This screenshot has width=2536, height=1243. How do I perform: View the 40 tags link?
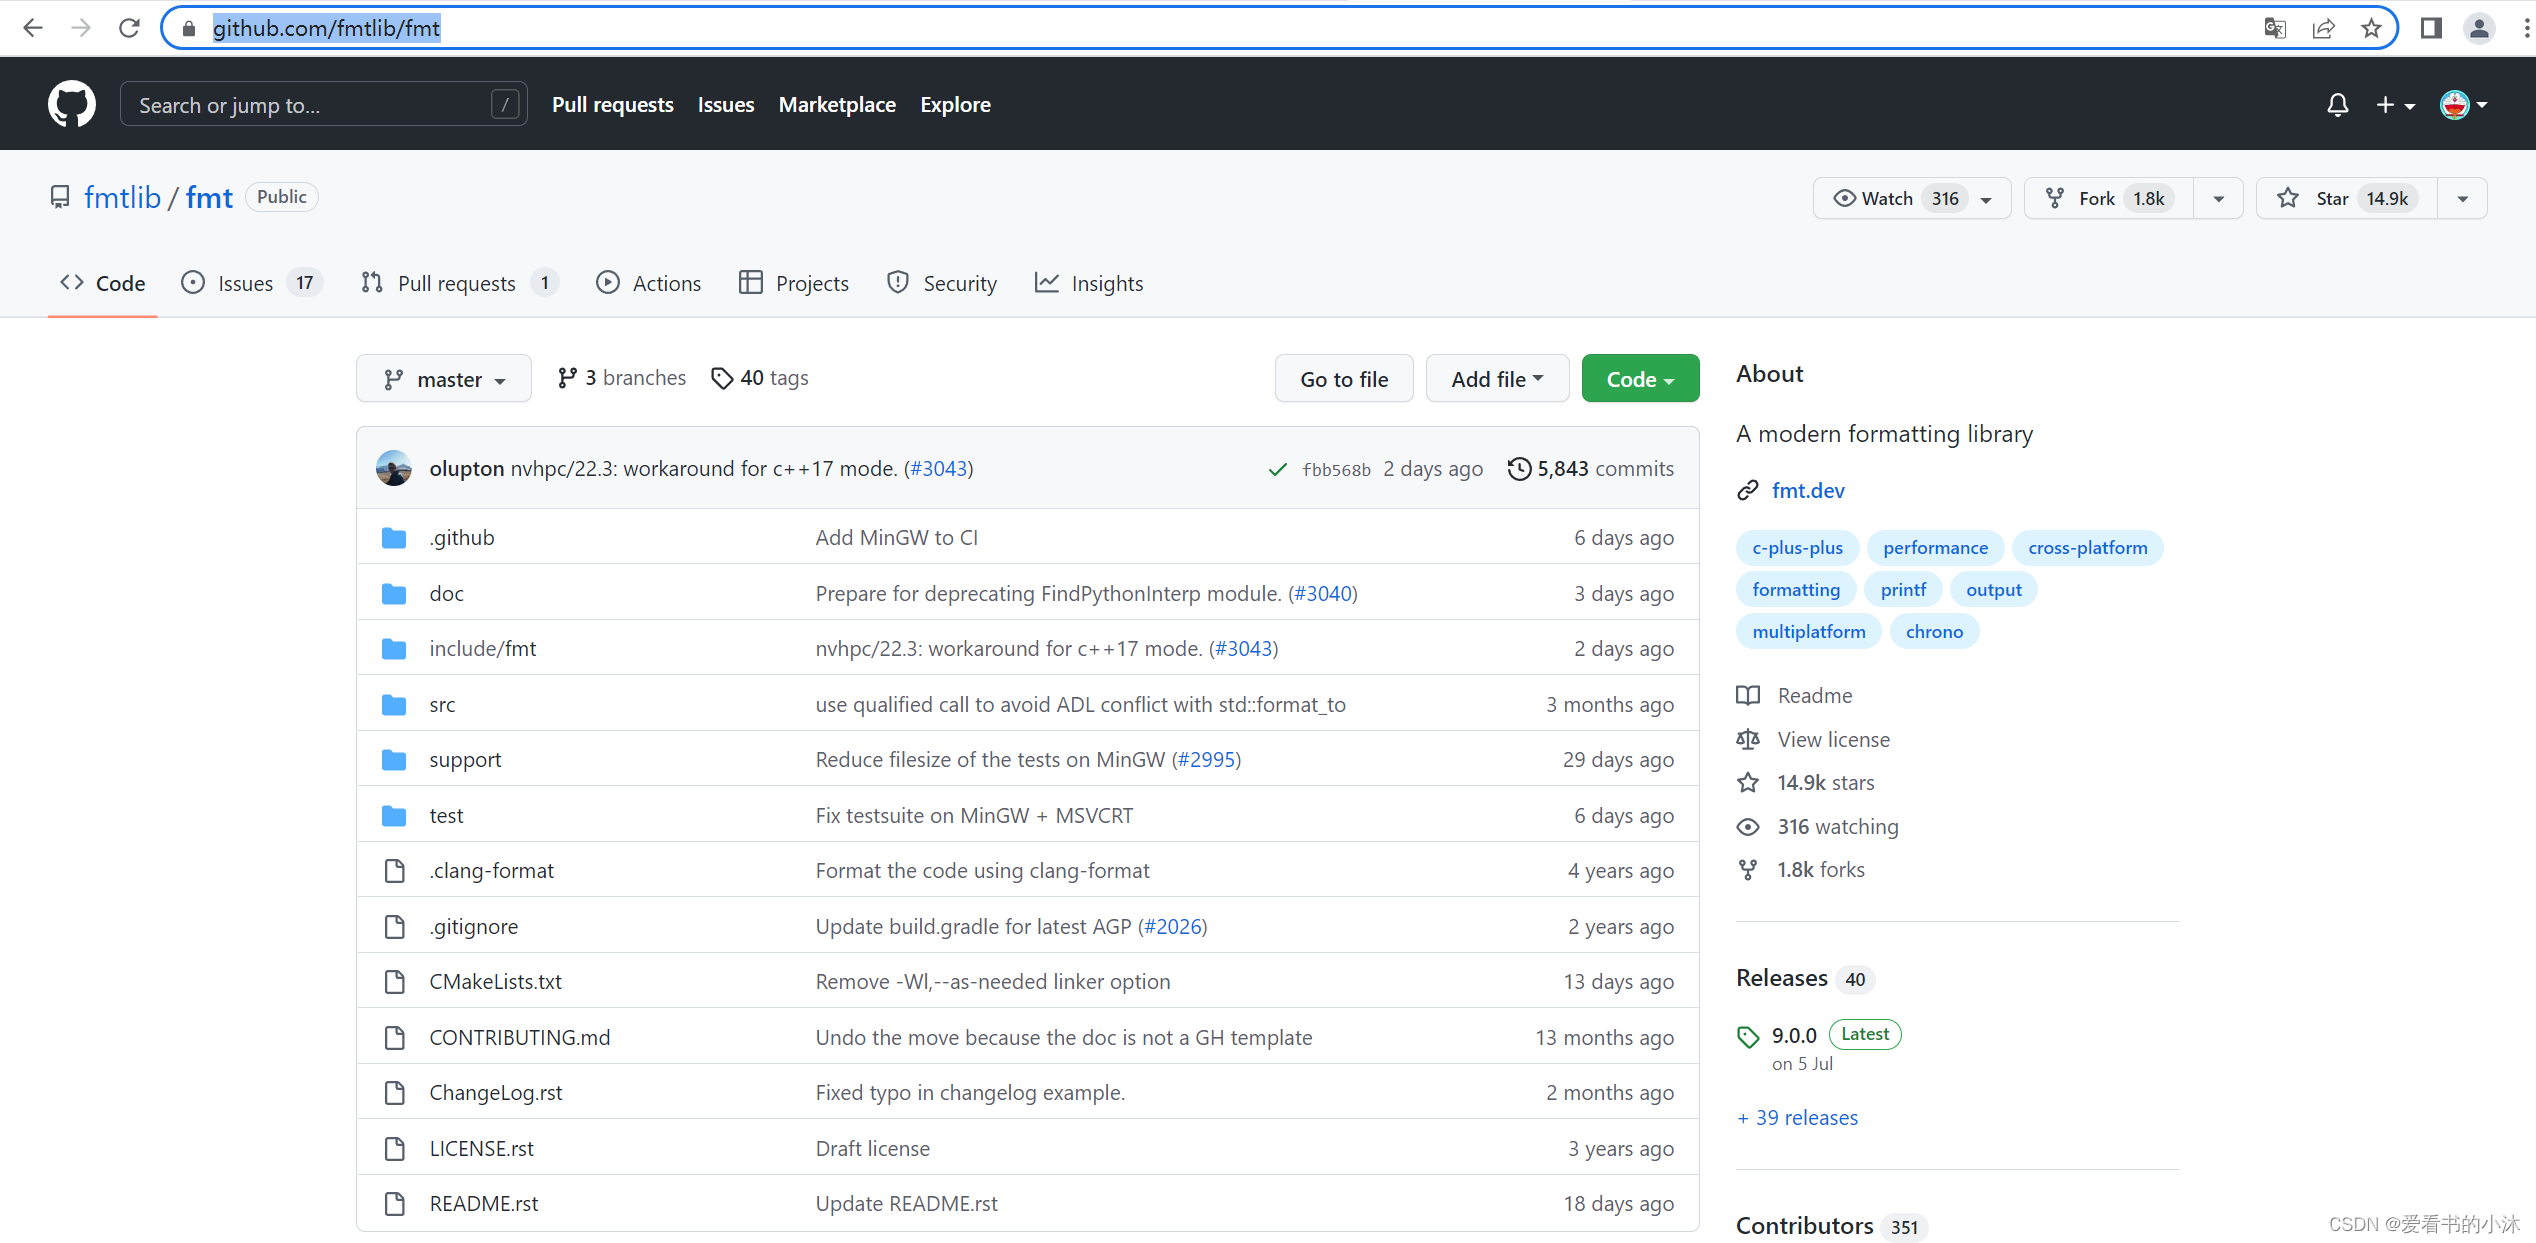coord(760,378)
